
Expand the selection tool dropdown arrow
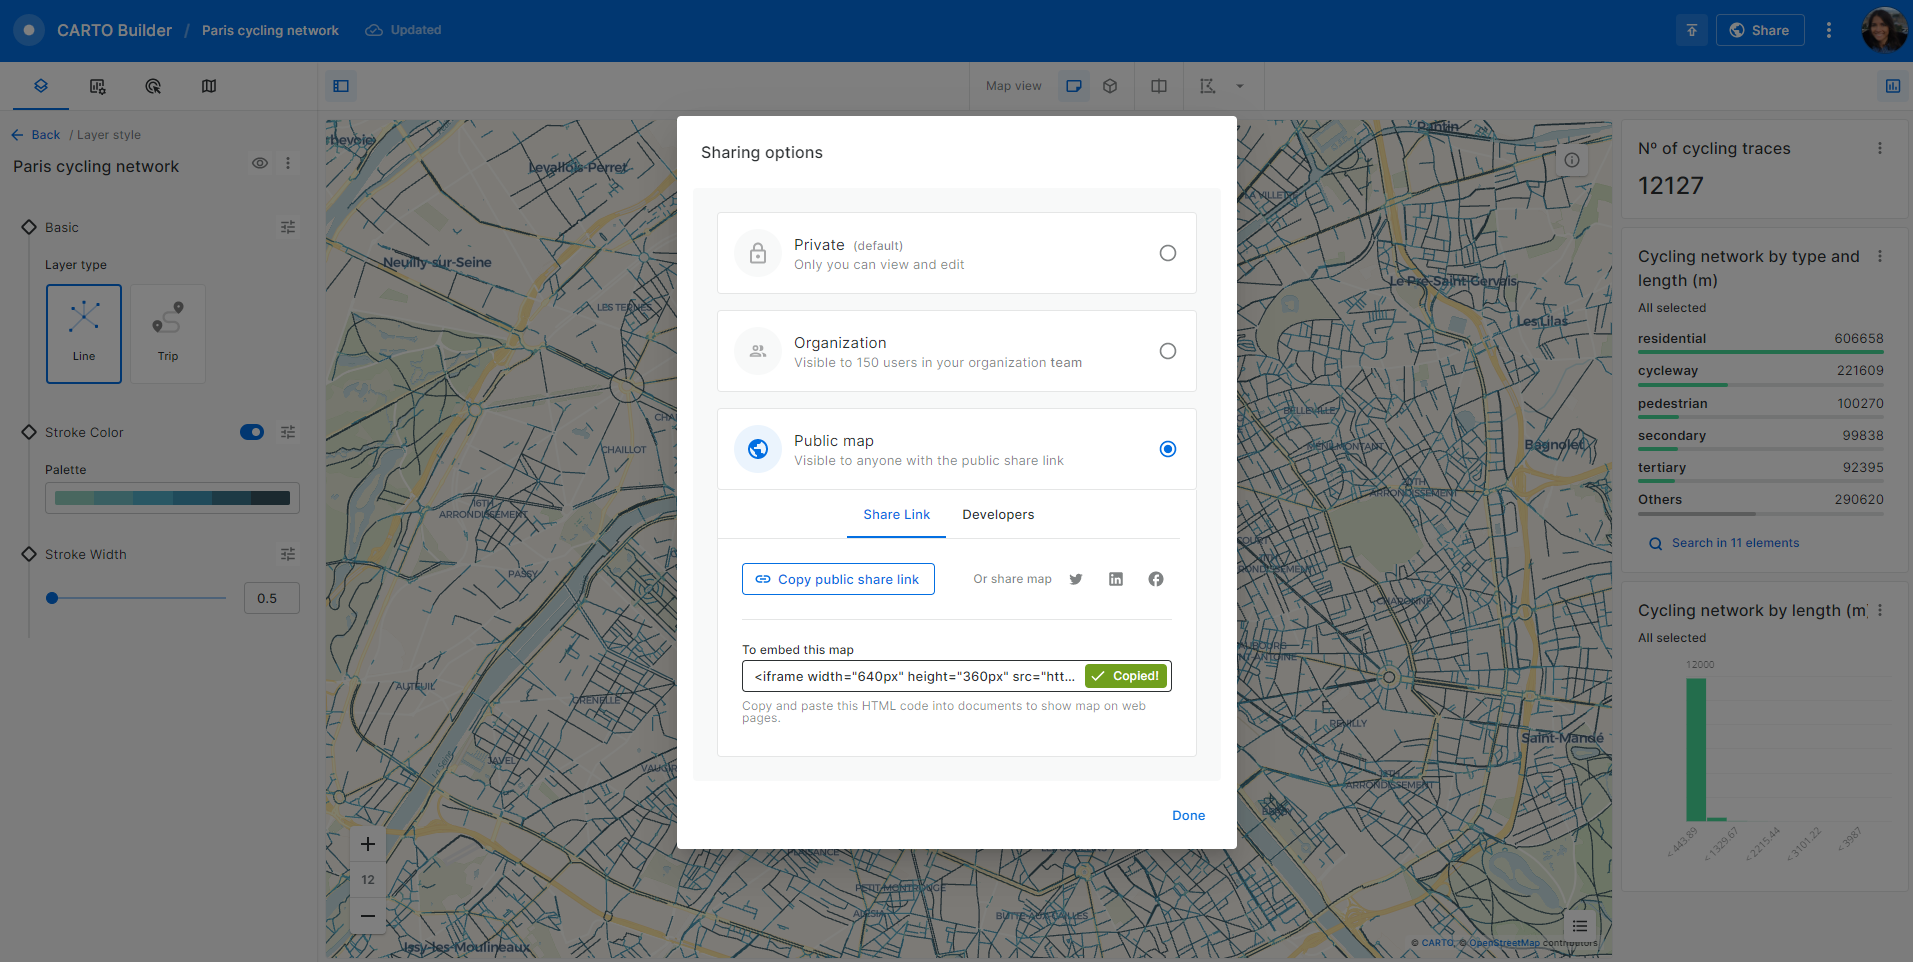point(1240,86)
